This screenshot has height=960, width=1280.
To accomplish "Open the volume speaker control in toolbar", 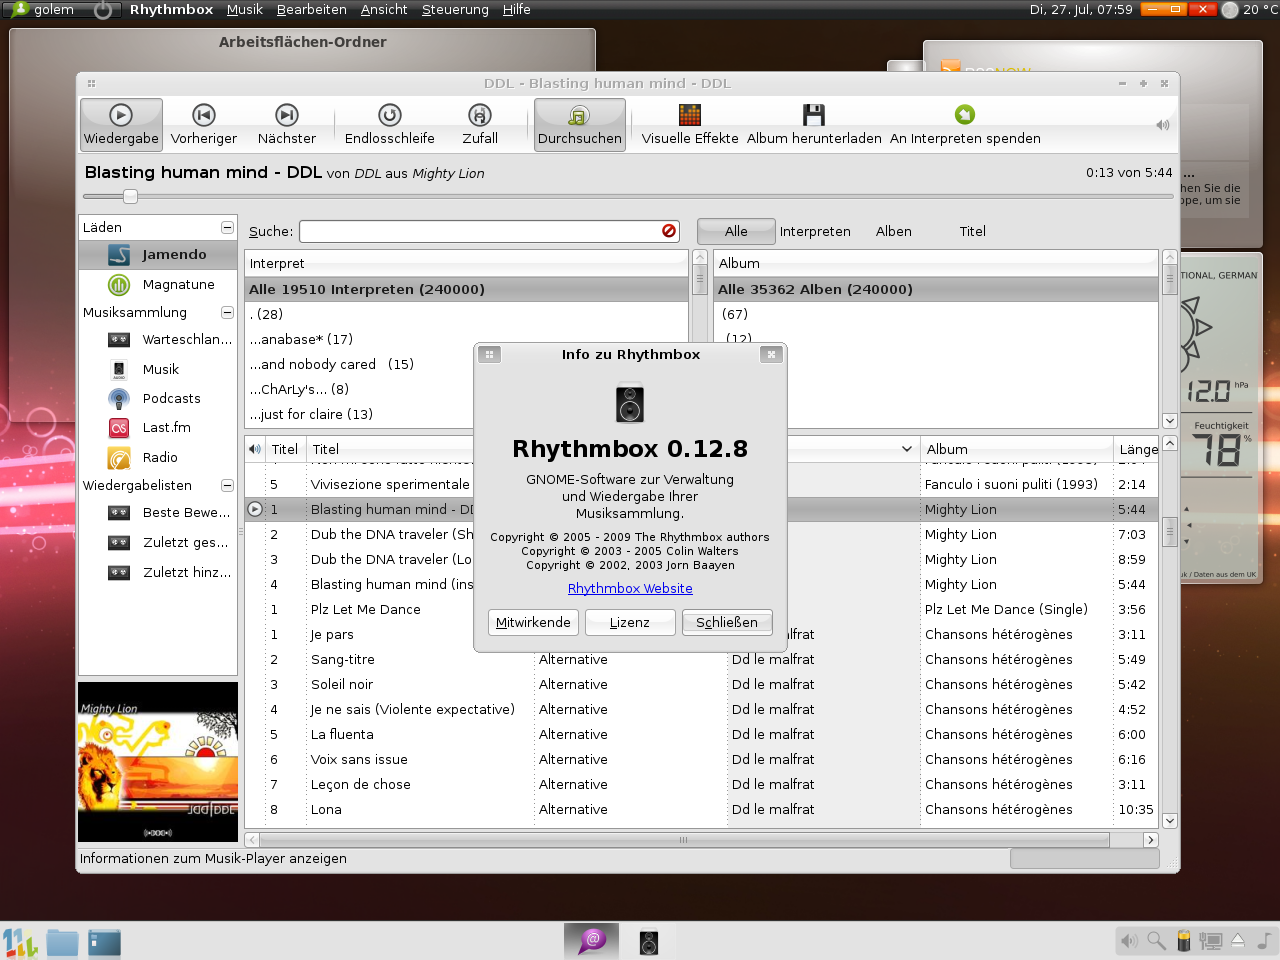I will 1162,125.
